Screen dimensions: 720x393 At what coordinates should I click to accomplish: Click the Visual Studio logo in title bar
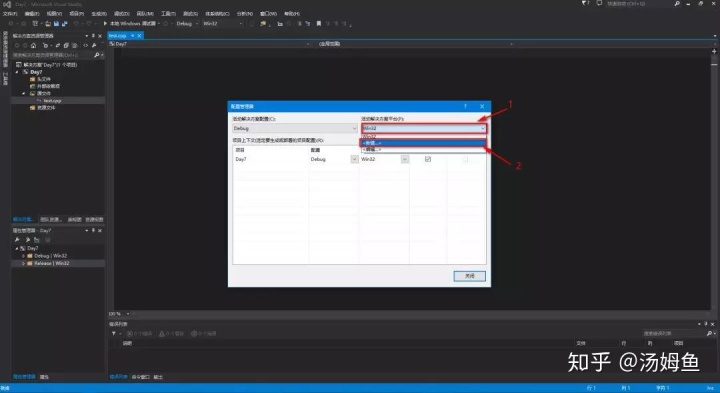(x=6, y=4)
